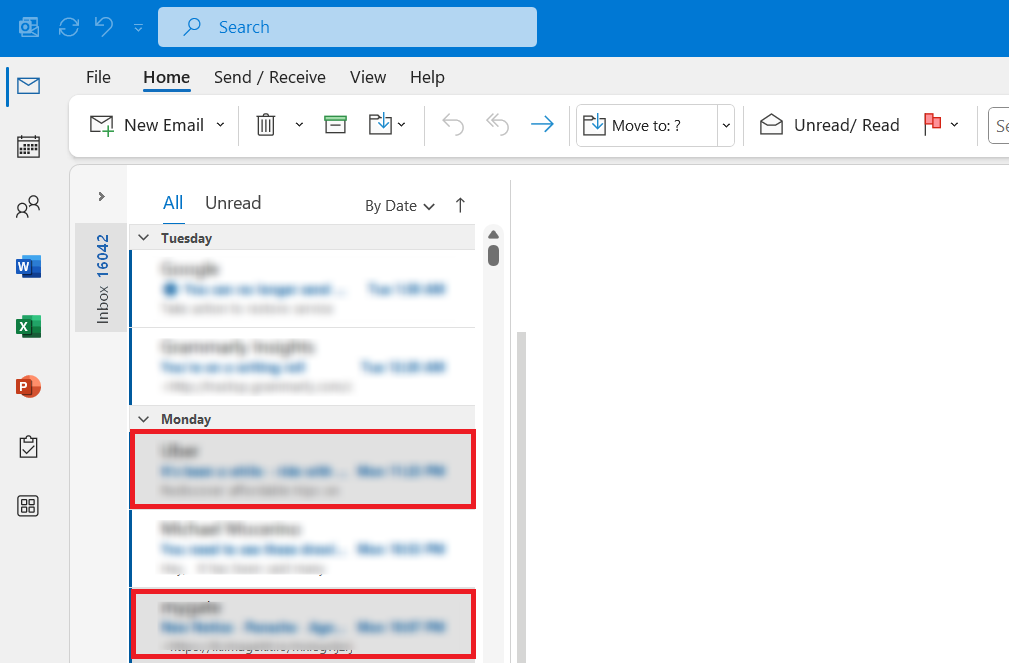Select the All messages filter tab
The height and width of the screenshot is (663, 1009).
tap(173, 203)
